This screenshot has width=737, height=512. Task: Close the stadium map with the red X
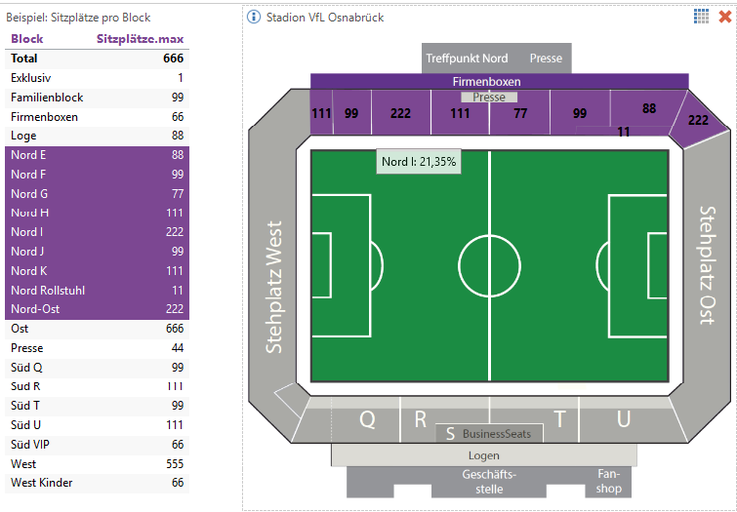click(725, 17)
